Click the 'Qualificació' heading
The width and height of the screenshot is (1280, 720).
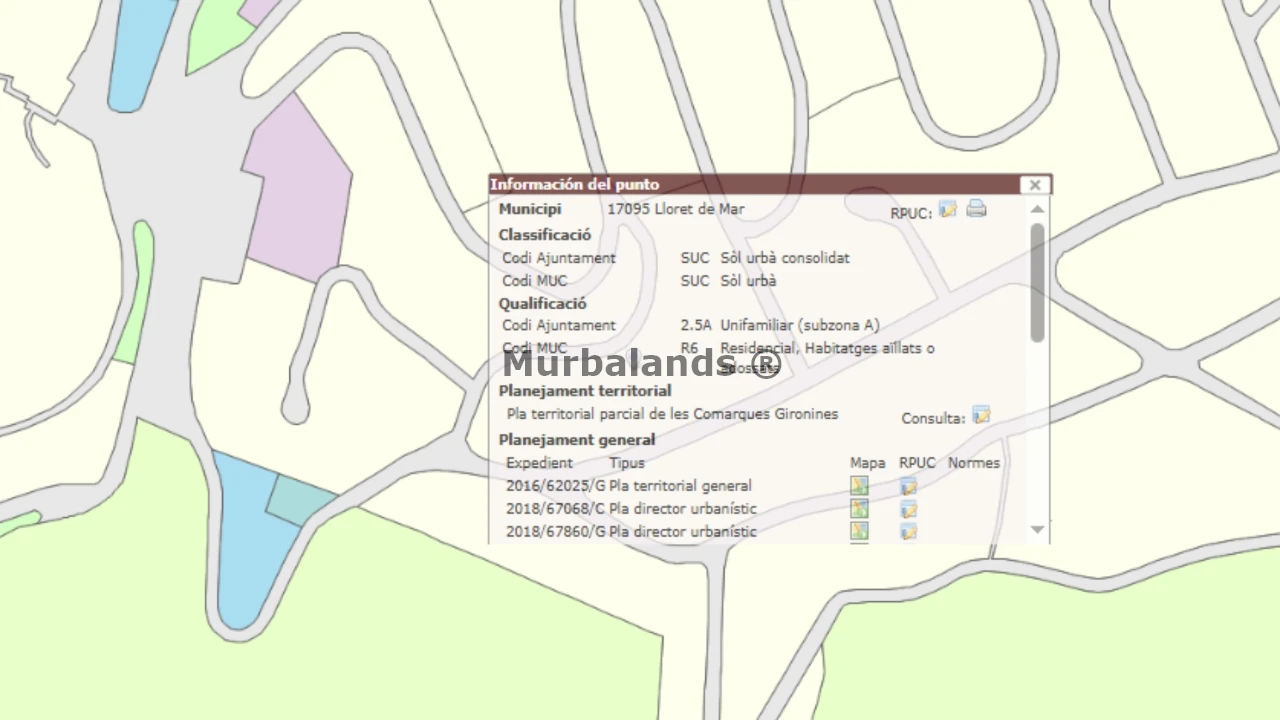[543, 303]
